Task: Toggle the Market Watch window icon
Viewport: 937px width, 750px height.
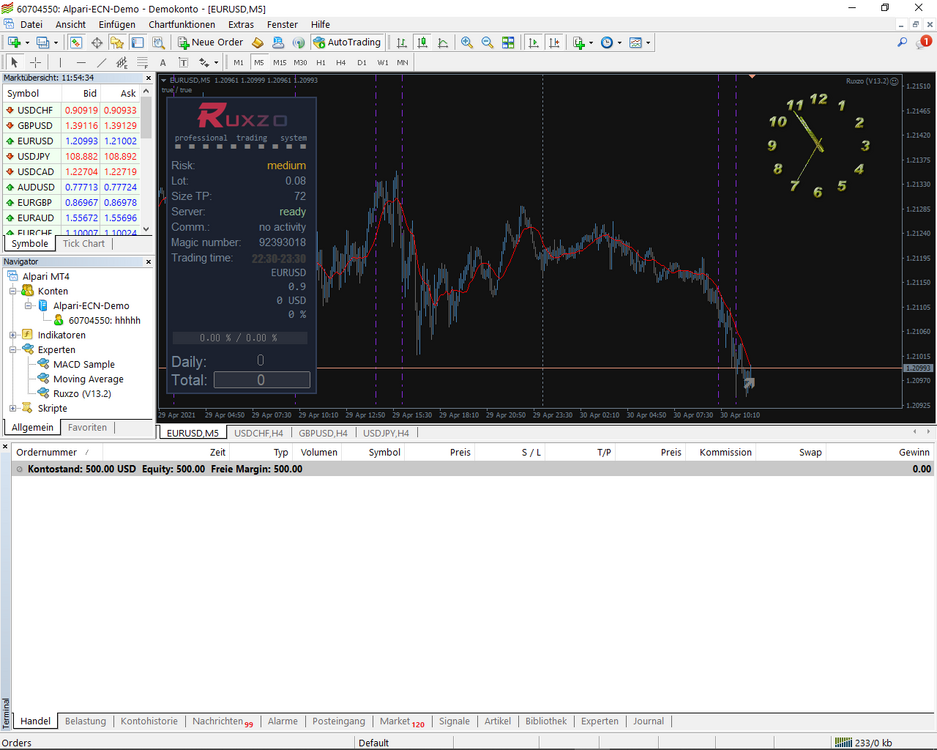Action: tap(76, 42)
